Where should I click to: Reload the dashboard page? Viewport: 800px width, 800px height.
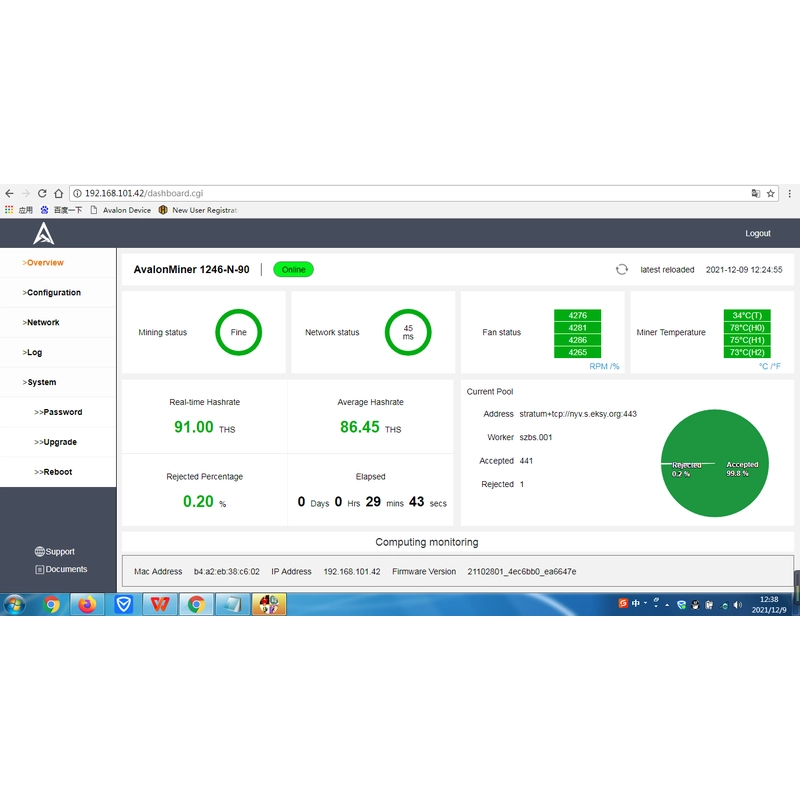point(42,193)
